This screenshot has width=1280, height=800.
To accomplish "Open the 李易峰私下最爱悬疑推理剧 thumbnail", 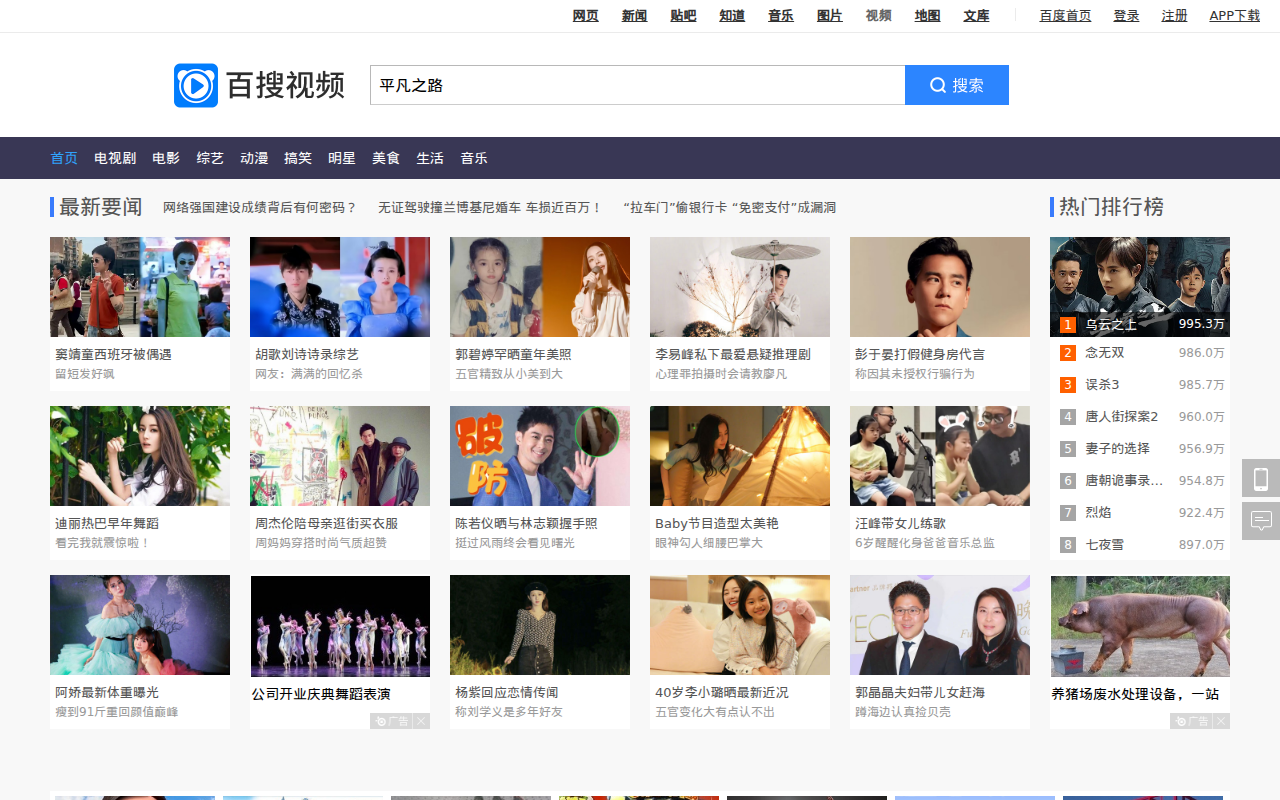I will 740,287.
